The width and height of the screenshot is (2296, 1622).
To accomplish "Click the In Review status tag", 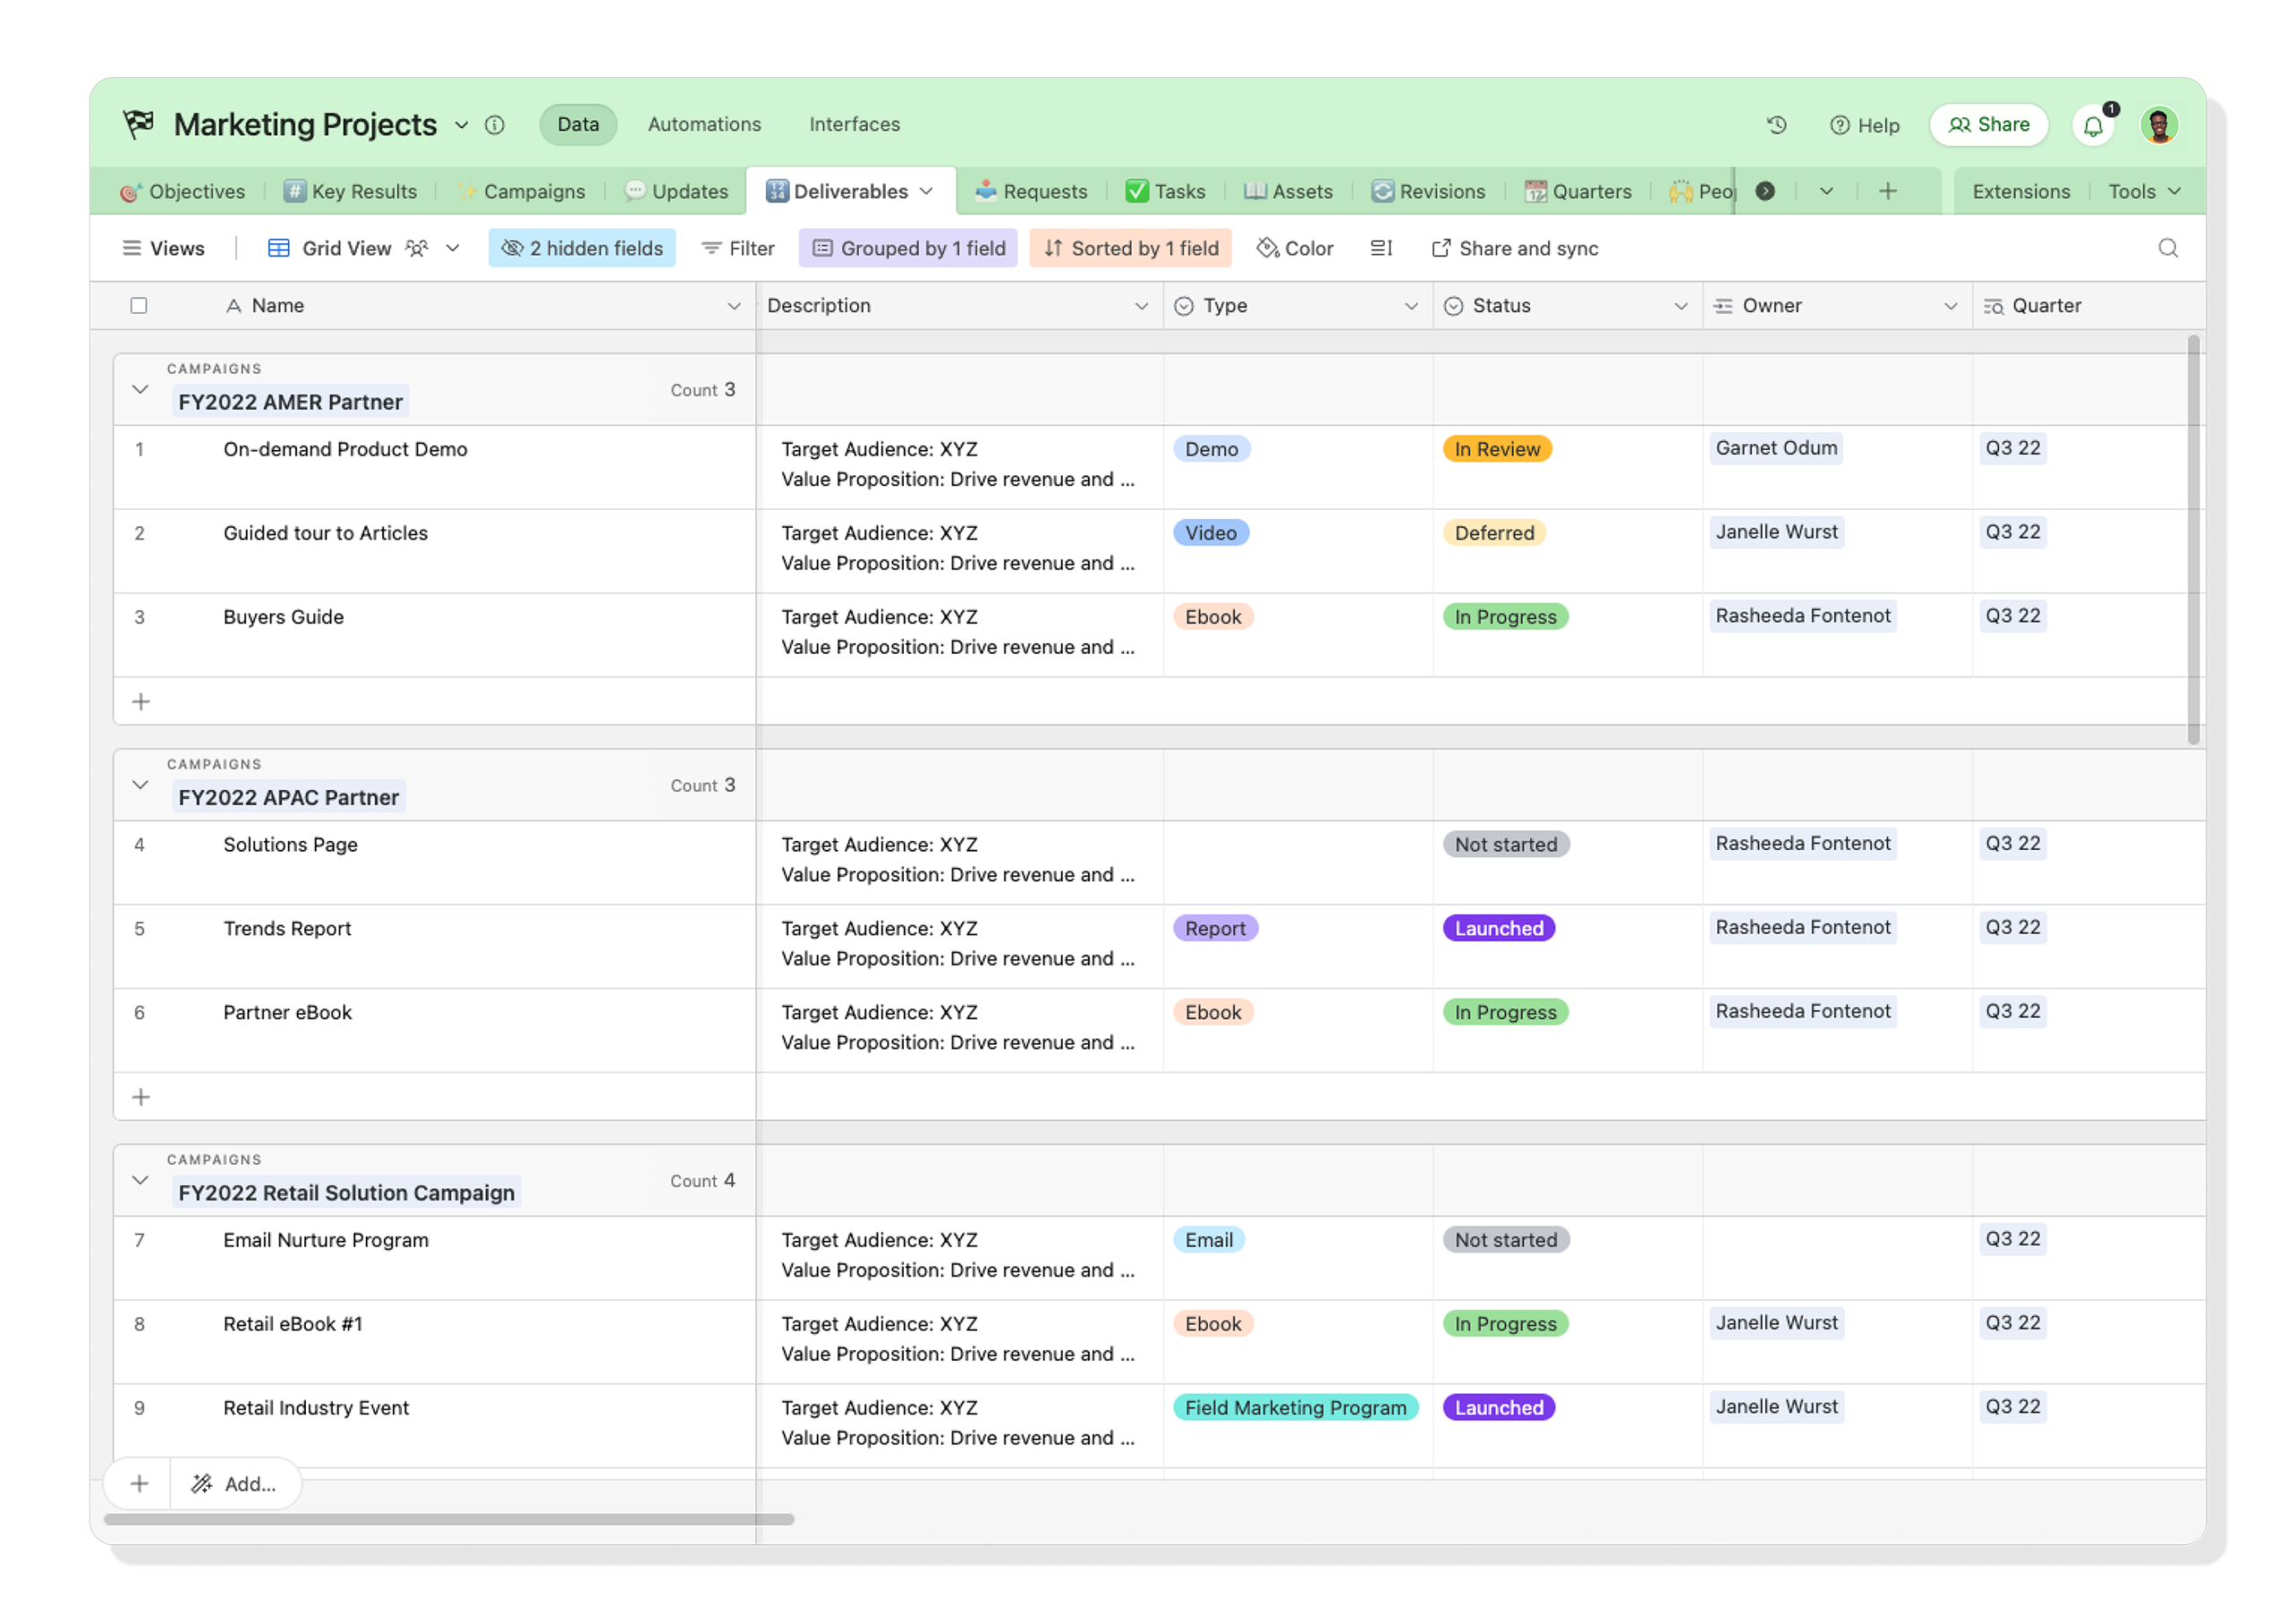I will 1496,449.
